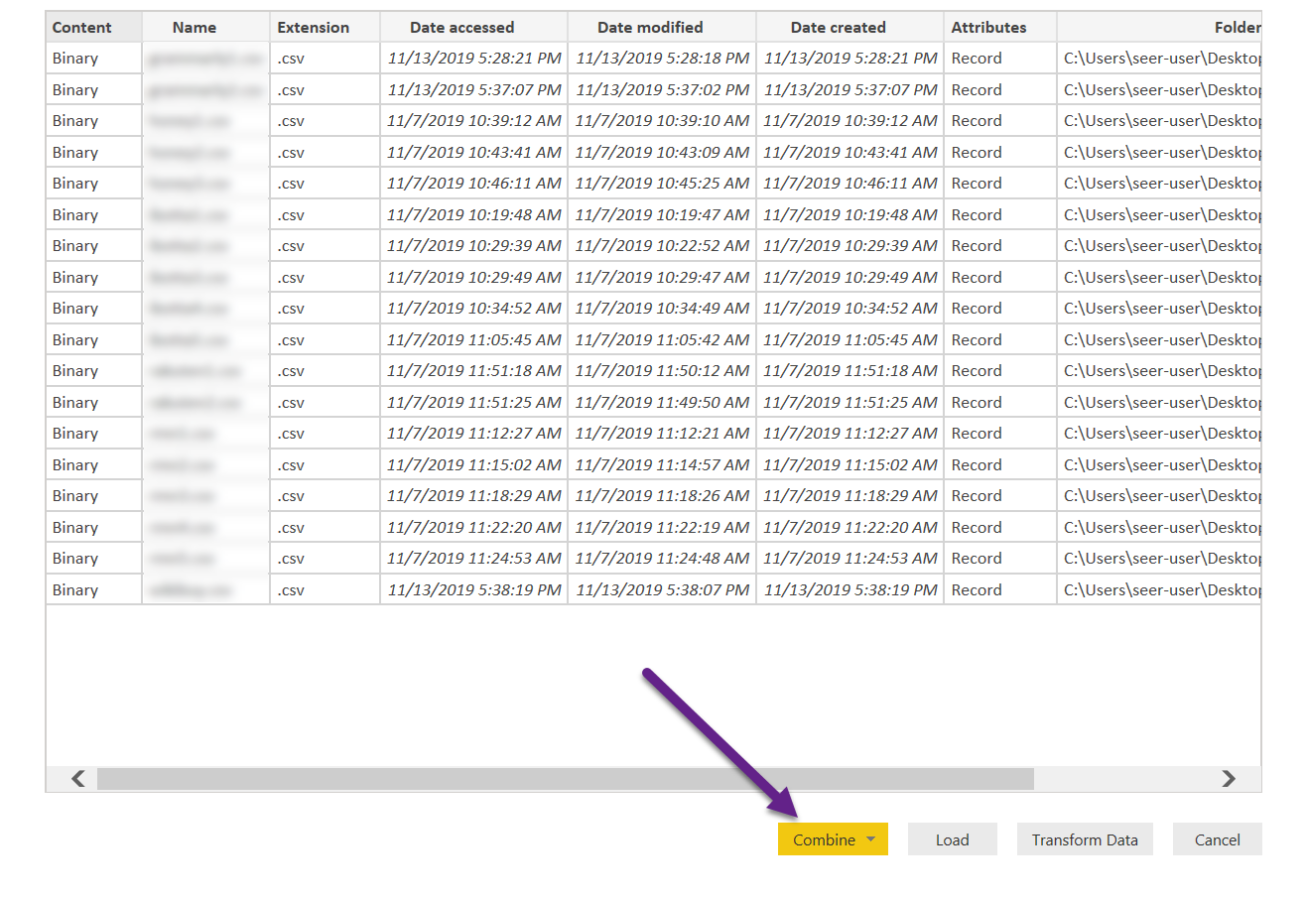Screen dimensions: 1306x900
Task: Click the Date modified column header
Action: tap(650, 27)
